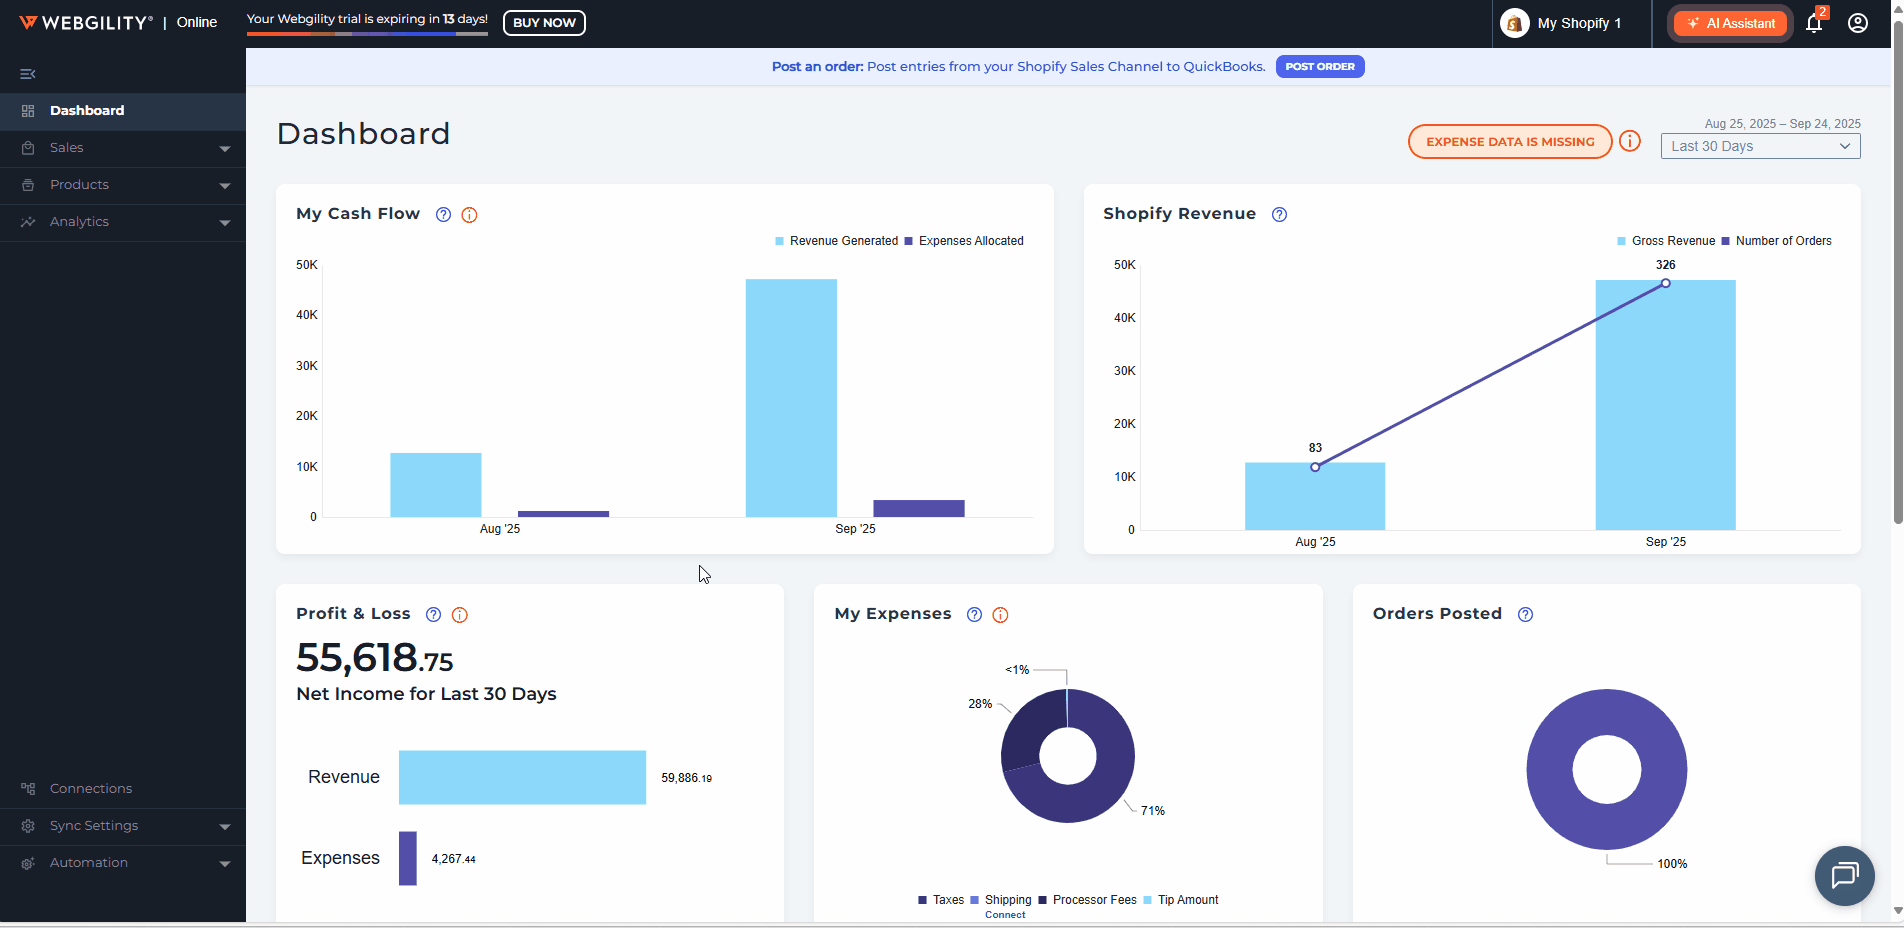Open the live chat widget
The image size is (1904, 928).
click(1844, 876)
